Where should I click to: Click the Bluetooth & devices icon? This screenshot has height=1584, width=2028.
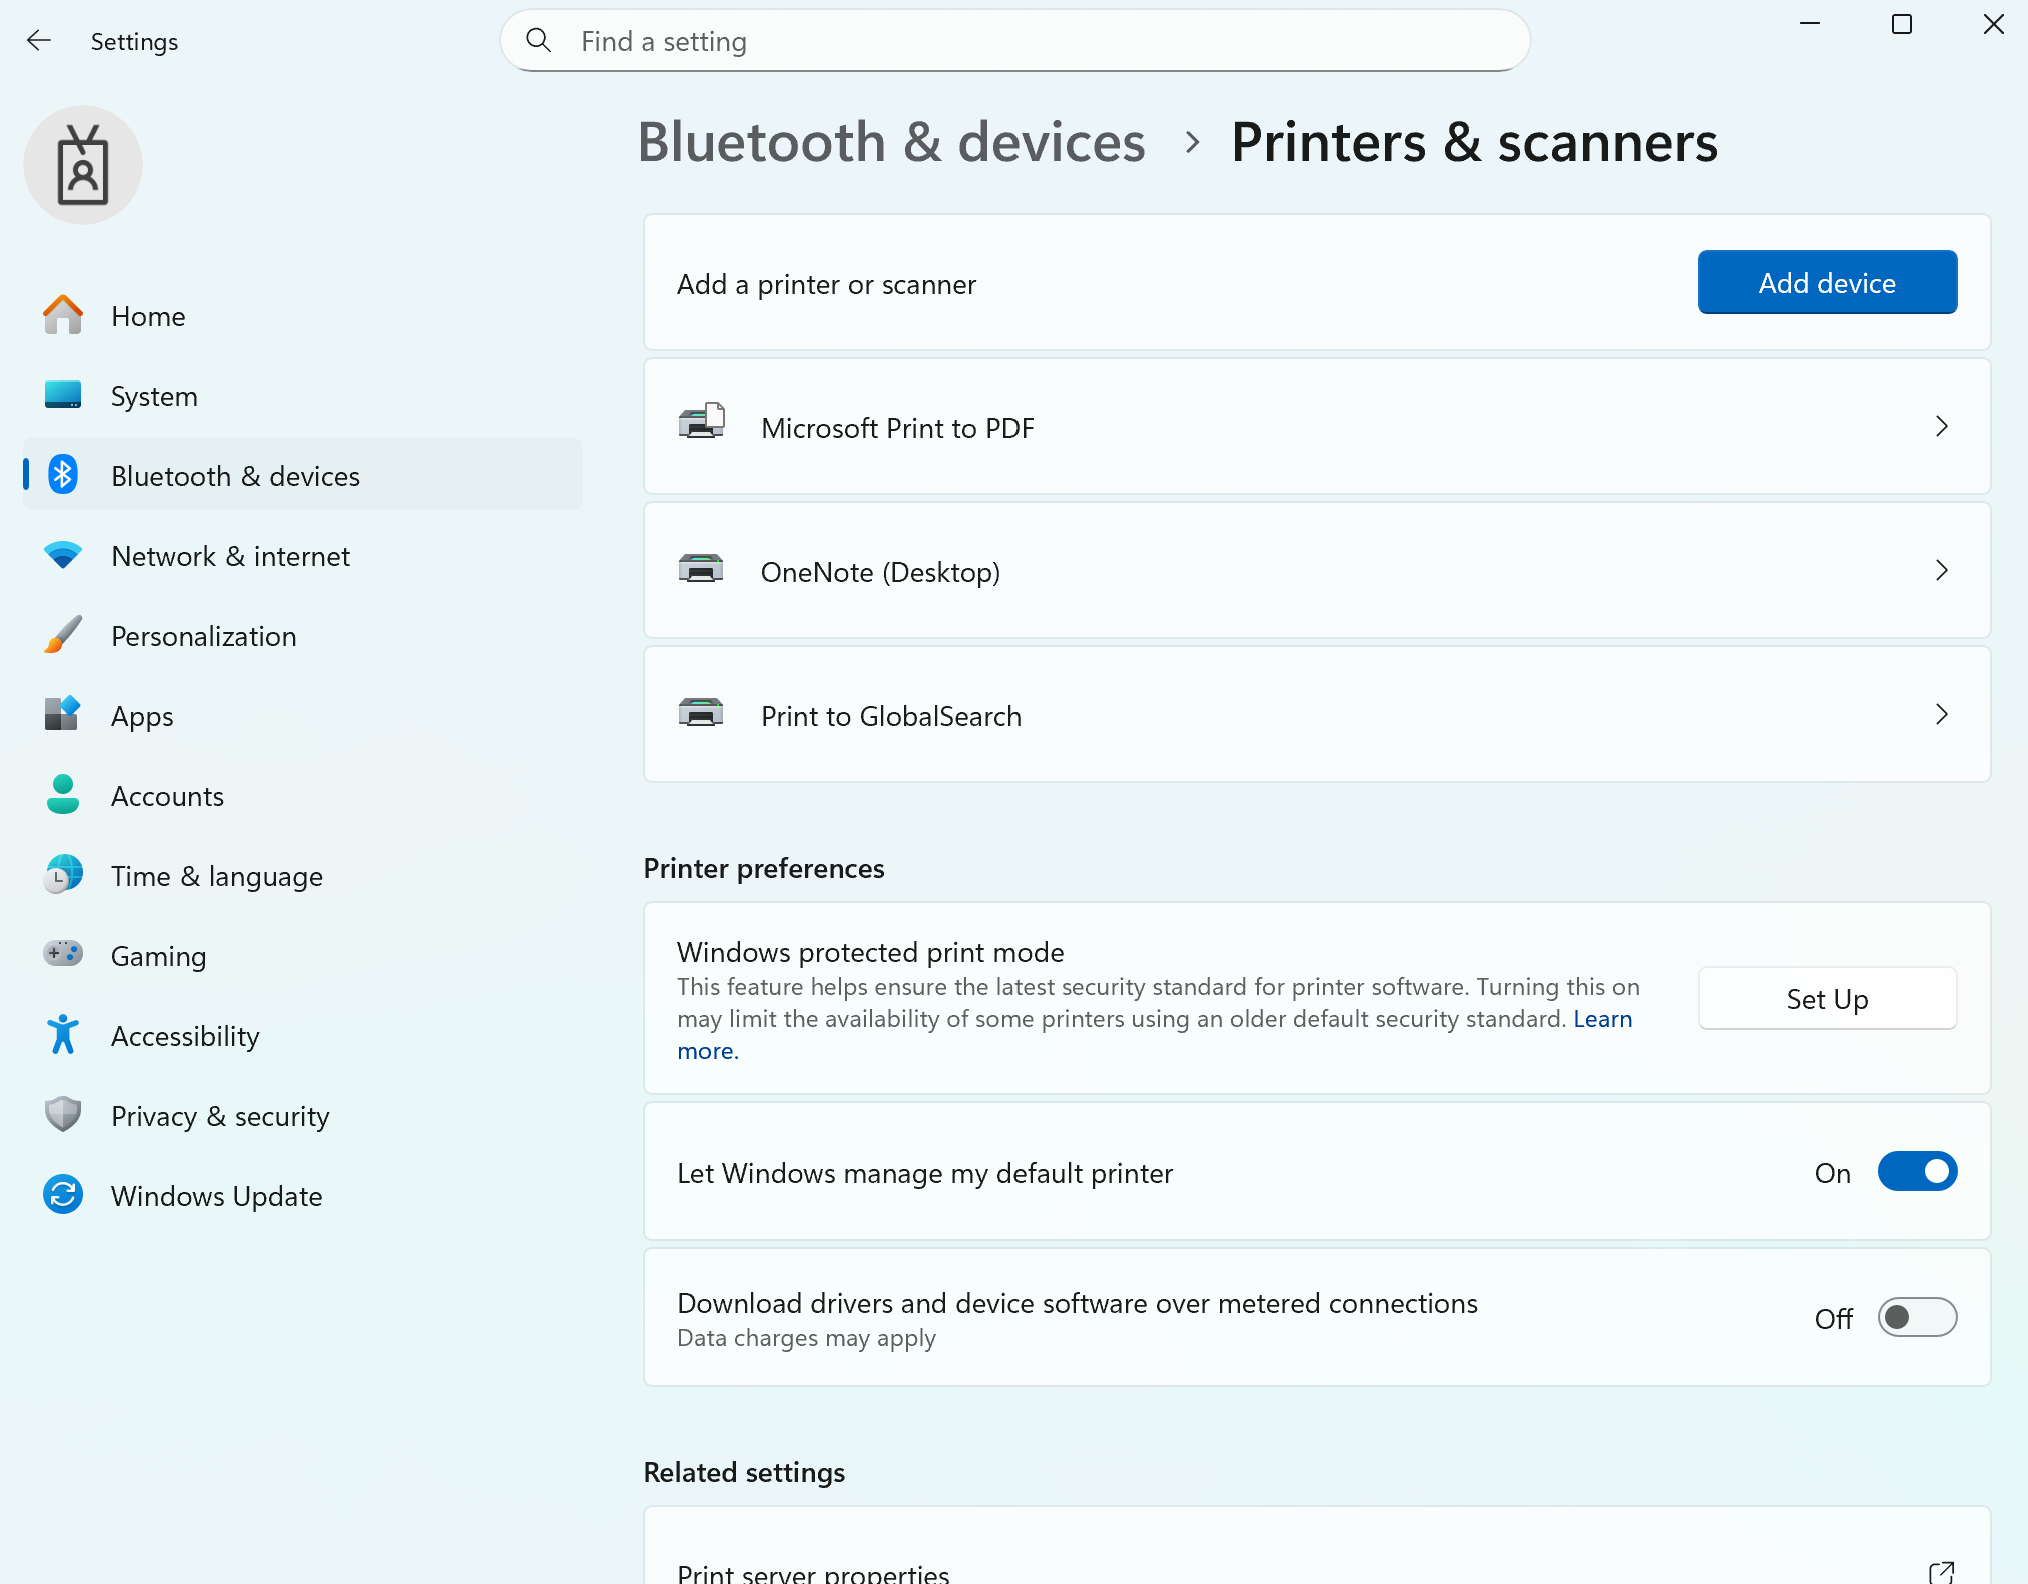62,475
